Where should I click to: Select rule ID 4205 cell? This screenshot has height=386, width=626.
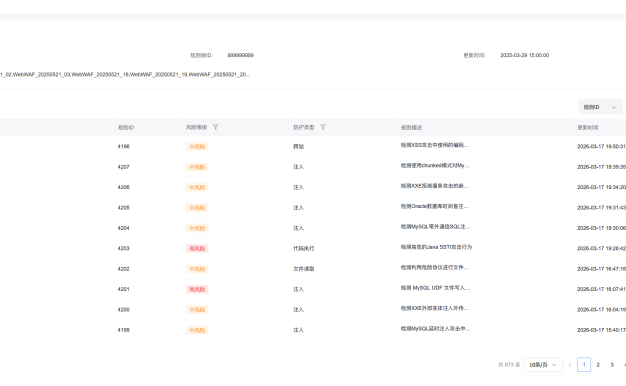[x=123, y=208]
